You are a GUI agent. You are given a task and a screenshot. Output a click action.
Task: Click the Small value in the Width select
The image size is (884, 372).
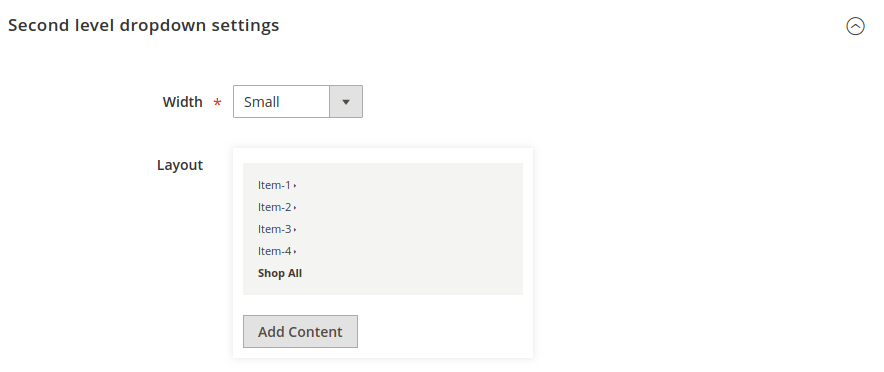coord(262,102)
